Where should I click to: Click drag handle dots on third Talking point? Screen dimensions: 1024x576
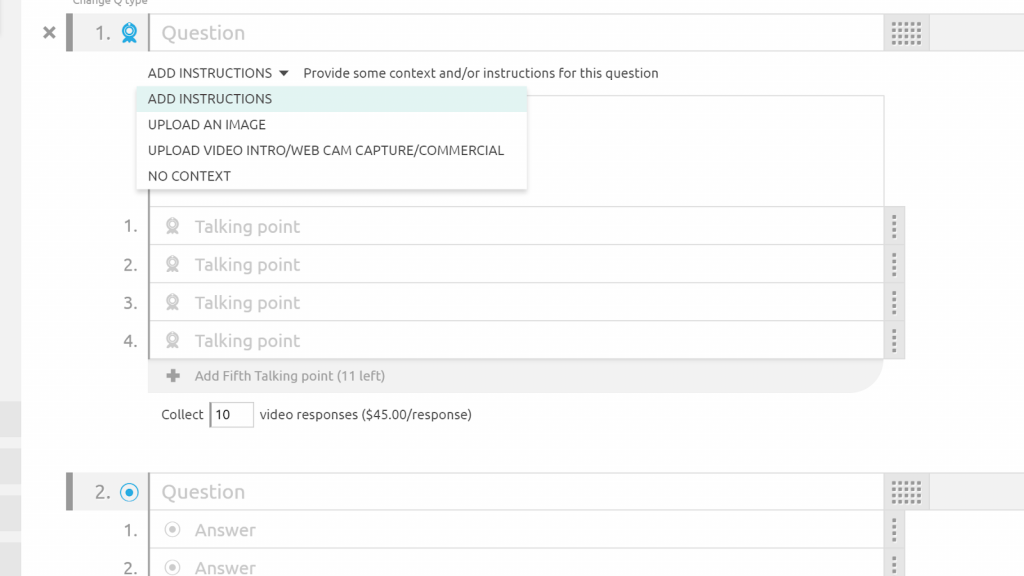pyautogui.click(x=894, y=303)
